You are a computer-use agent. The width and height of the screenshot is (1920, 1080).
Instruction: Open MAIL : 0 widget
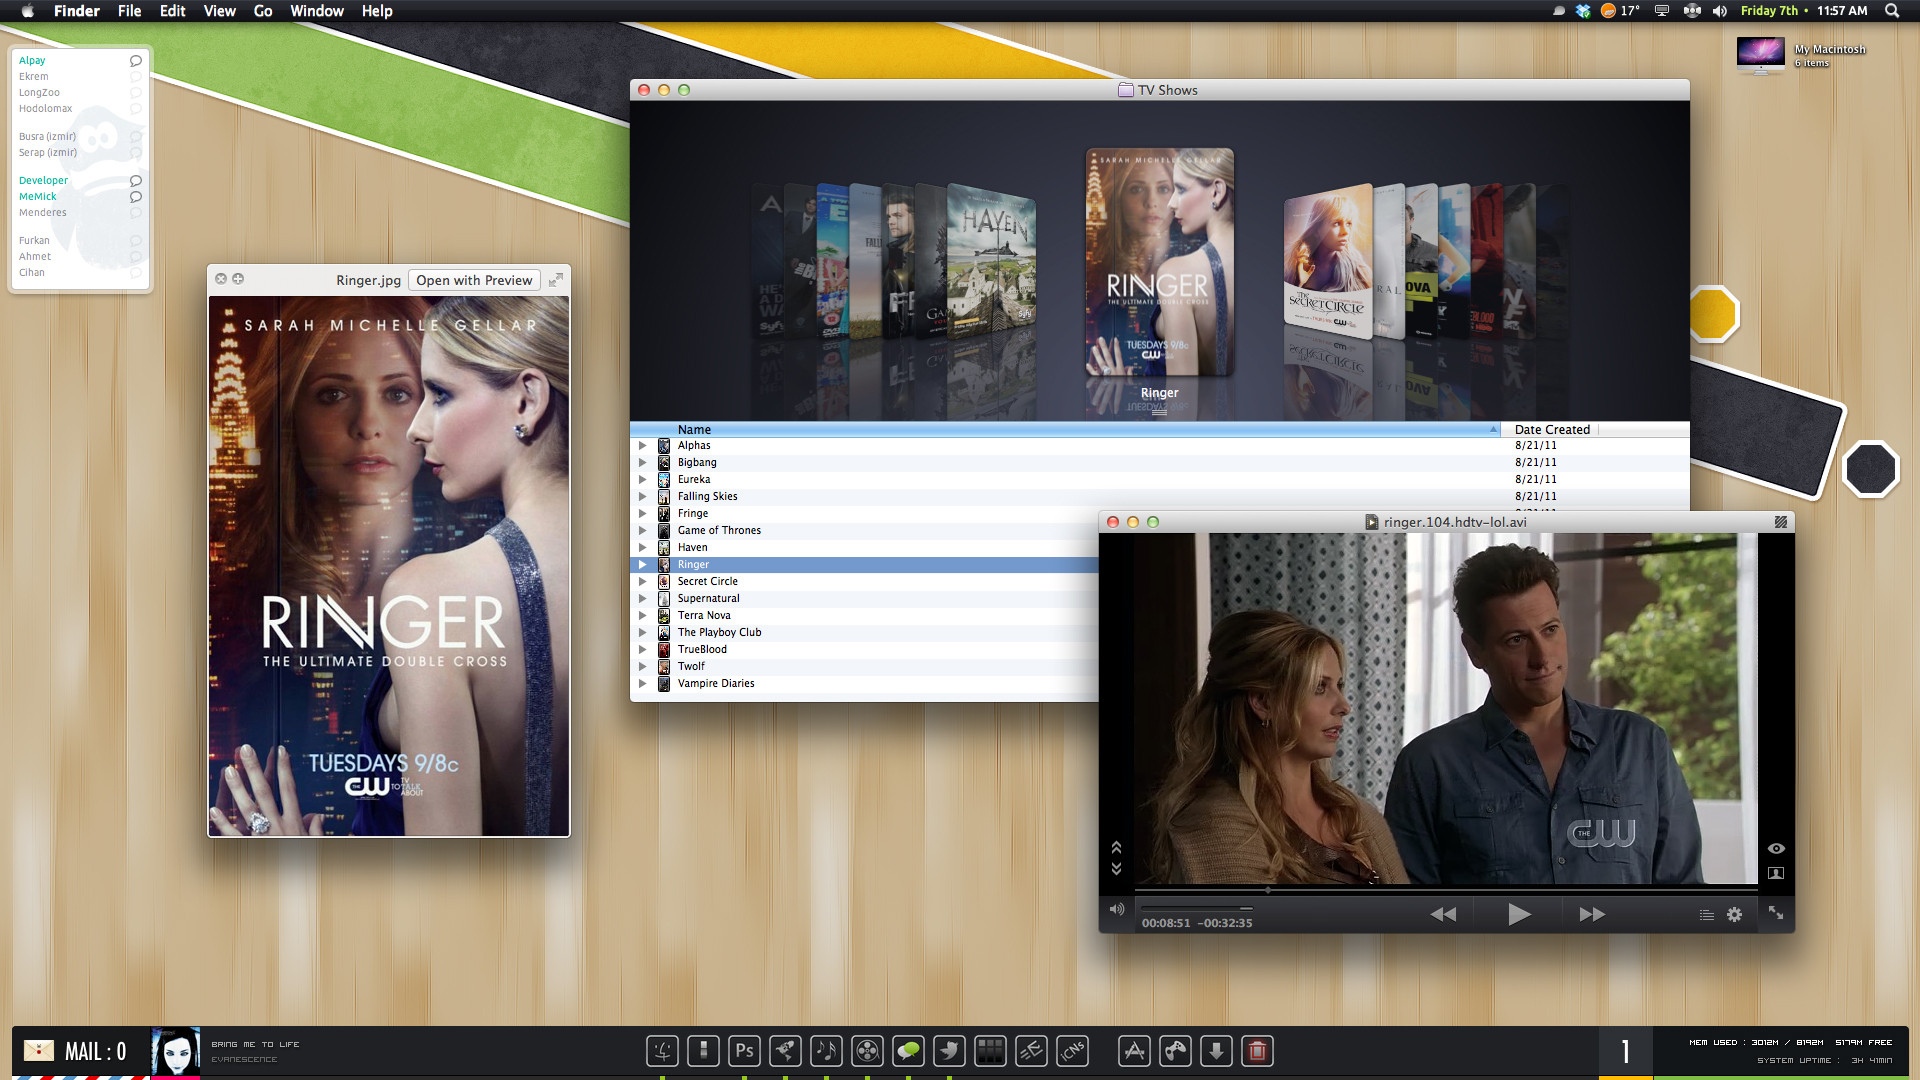point(80,1052)
